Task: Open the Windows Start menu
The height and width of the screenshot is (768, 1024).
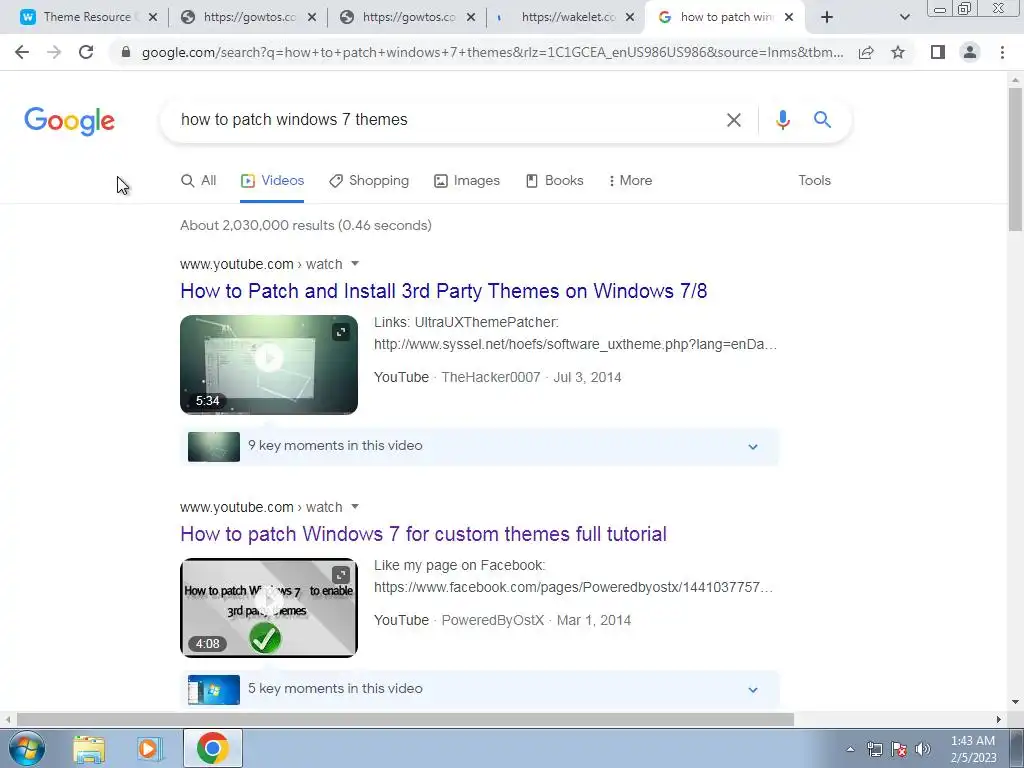Action: pyautogui.click(x=27, y=748)
